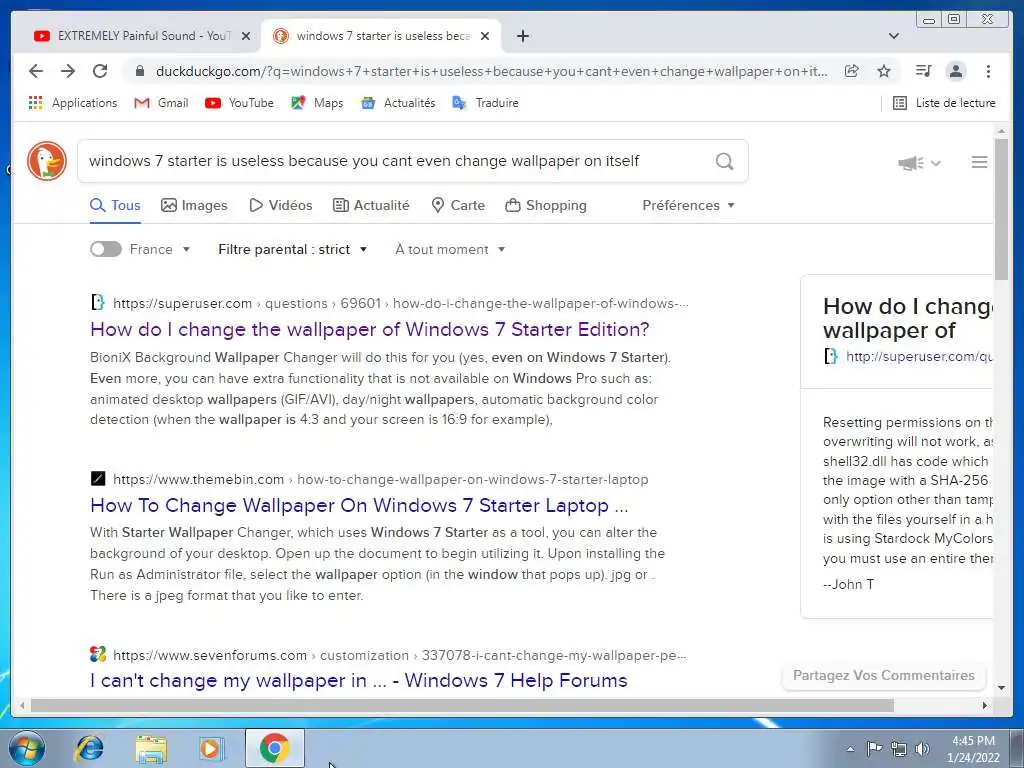1024x768 pixels.
Task: Open the Traduire bookmark
Action: click(486, 103)
